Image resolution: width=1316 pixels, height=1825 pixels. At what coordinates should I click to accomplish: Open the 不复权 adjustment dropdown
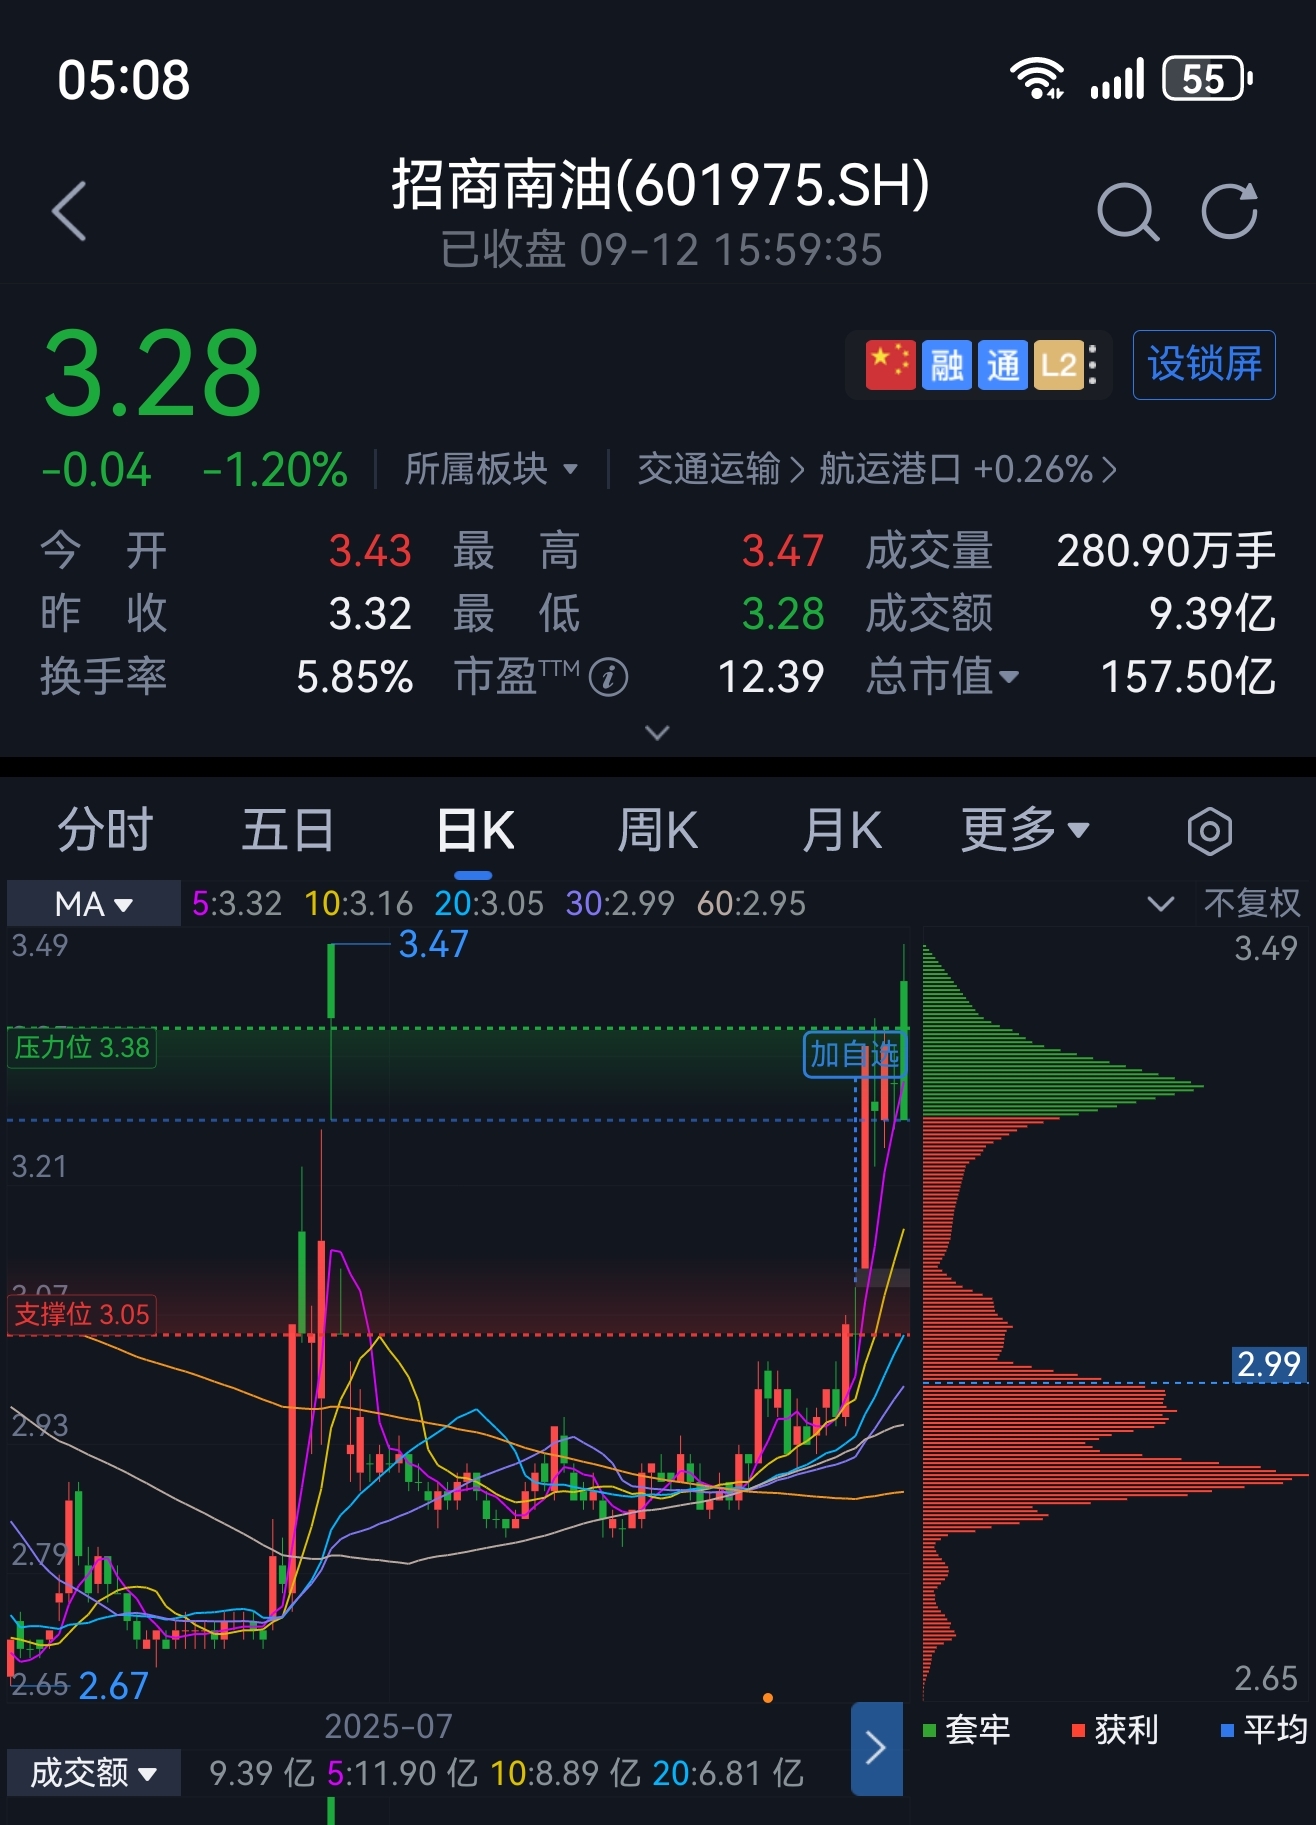1252,904
